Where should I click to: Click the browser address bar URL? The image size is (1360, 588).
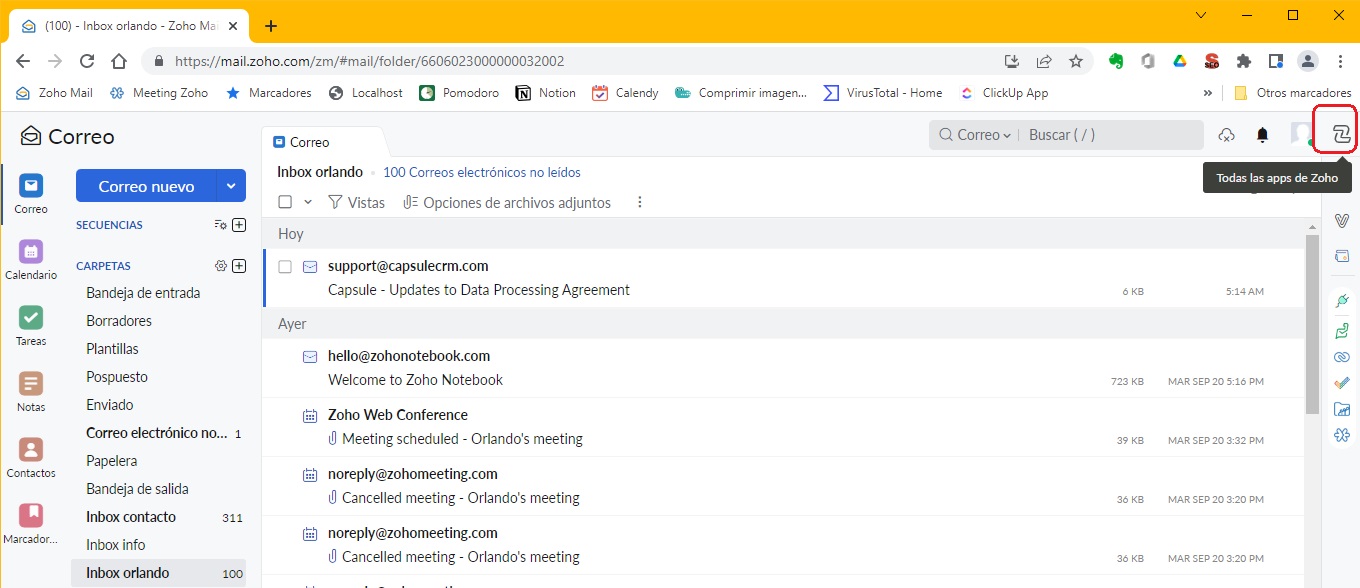pos(369,61)
